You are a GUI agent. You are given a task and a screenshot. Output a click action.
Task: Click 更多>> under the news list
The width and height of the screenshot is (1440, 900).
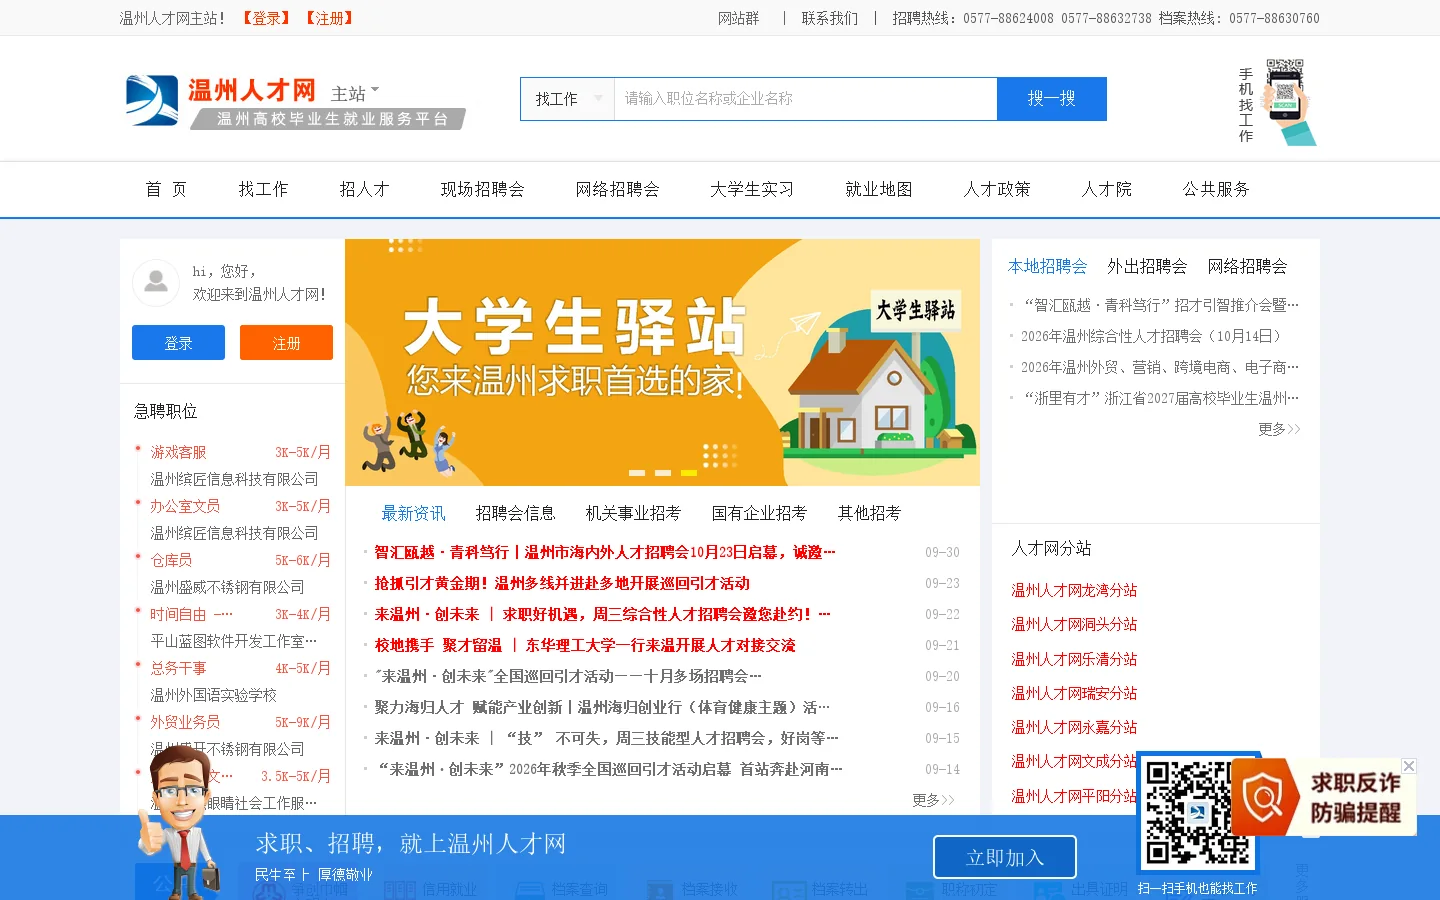tap(933, 800)
